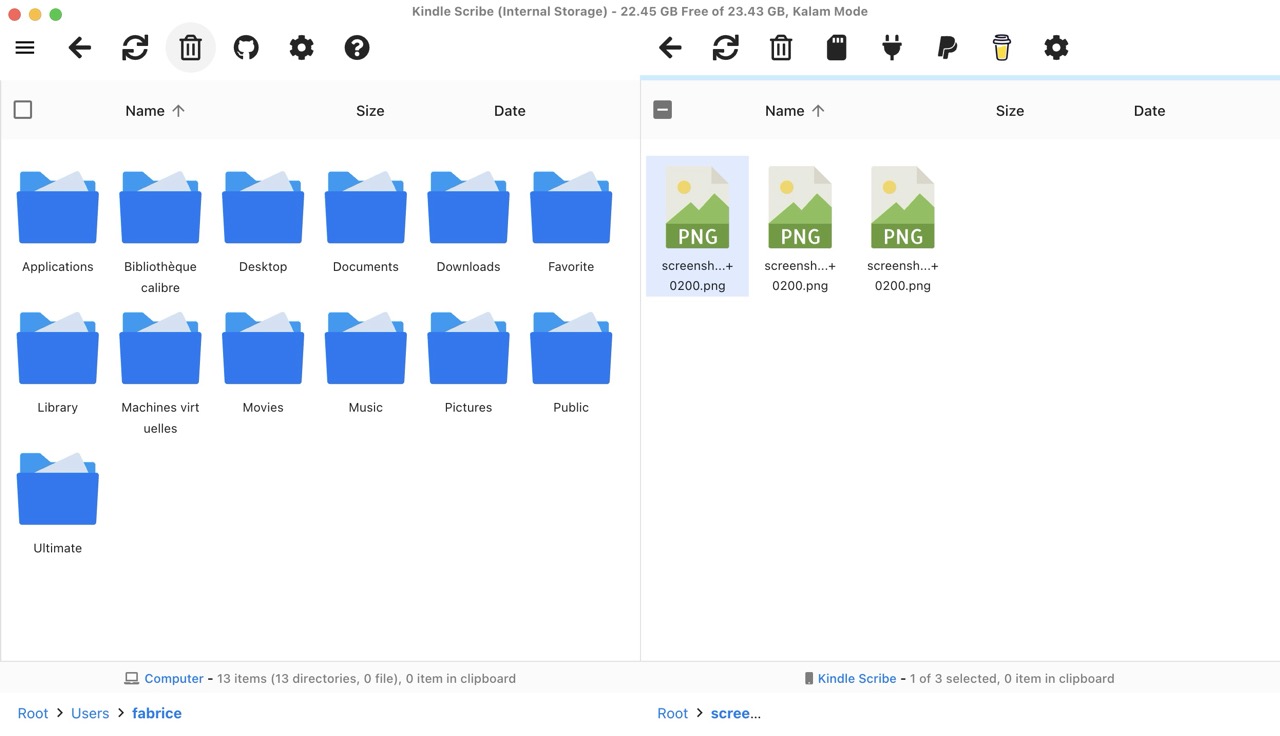Sort left pane by Date column
1280x736 pixels.
(x=510, y=111)
